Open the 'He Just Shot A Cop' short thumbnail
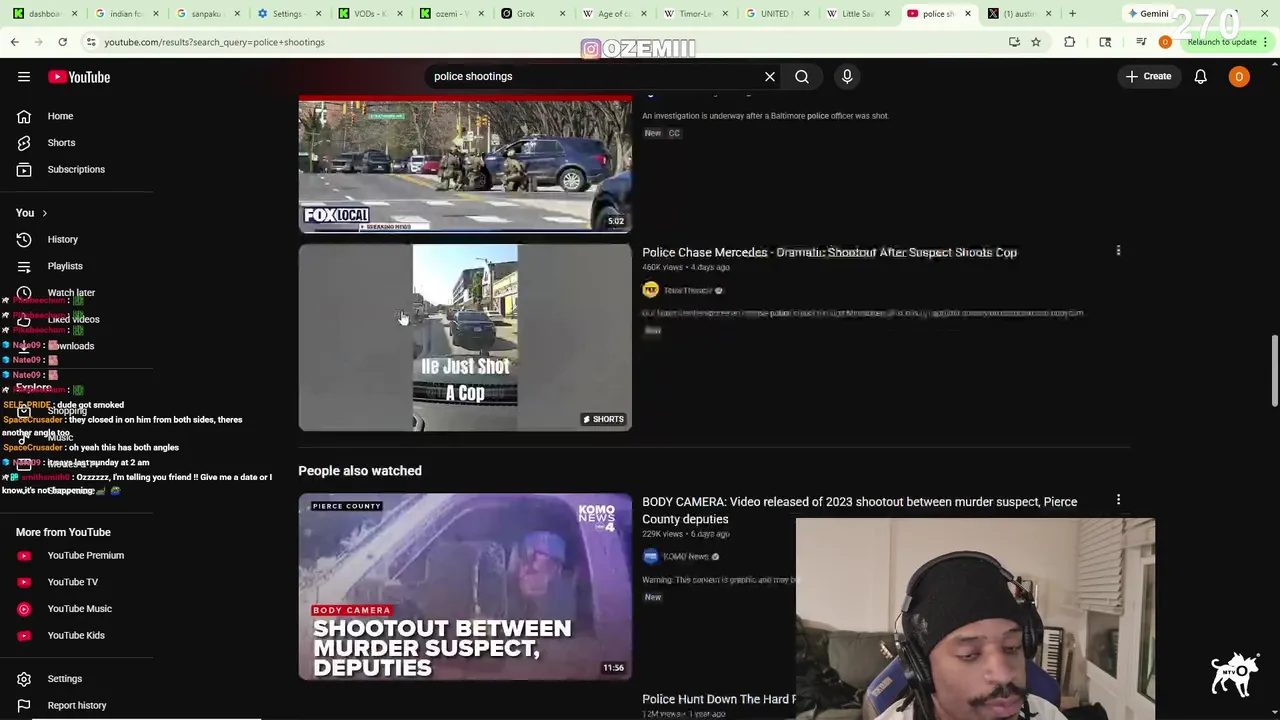 tap(465, 338)
